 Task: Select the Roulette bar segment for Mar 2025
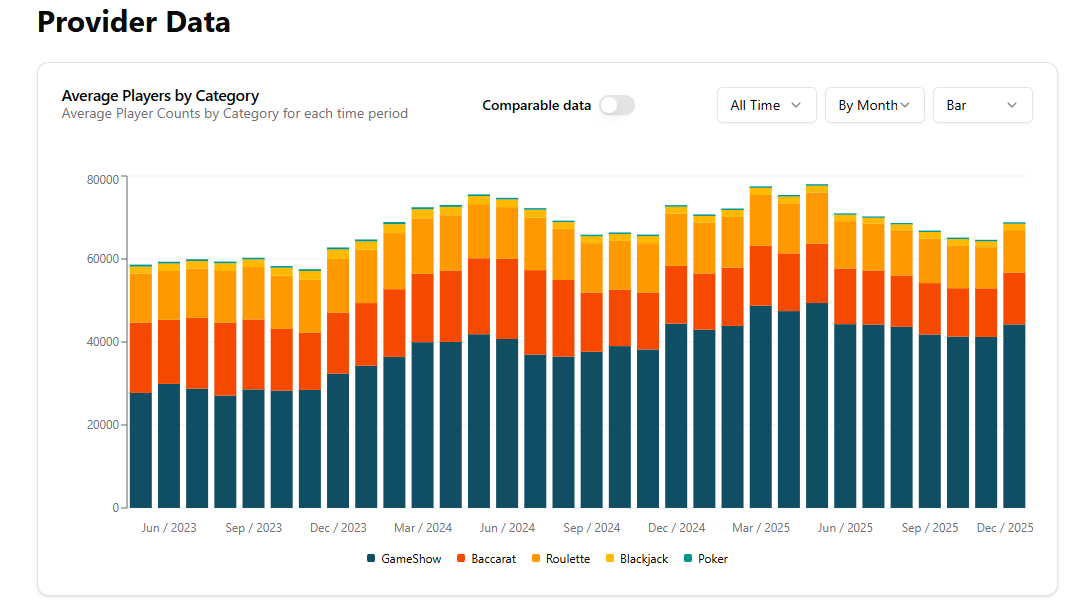tap(761, 220)
